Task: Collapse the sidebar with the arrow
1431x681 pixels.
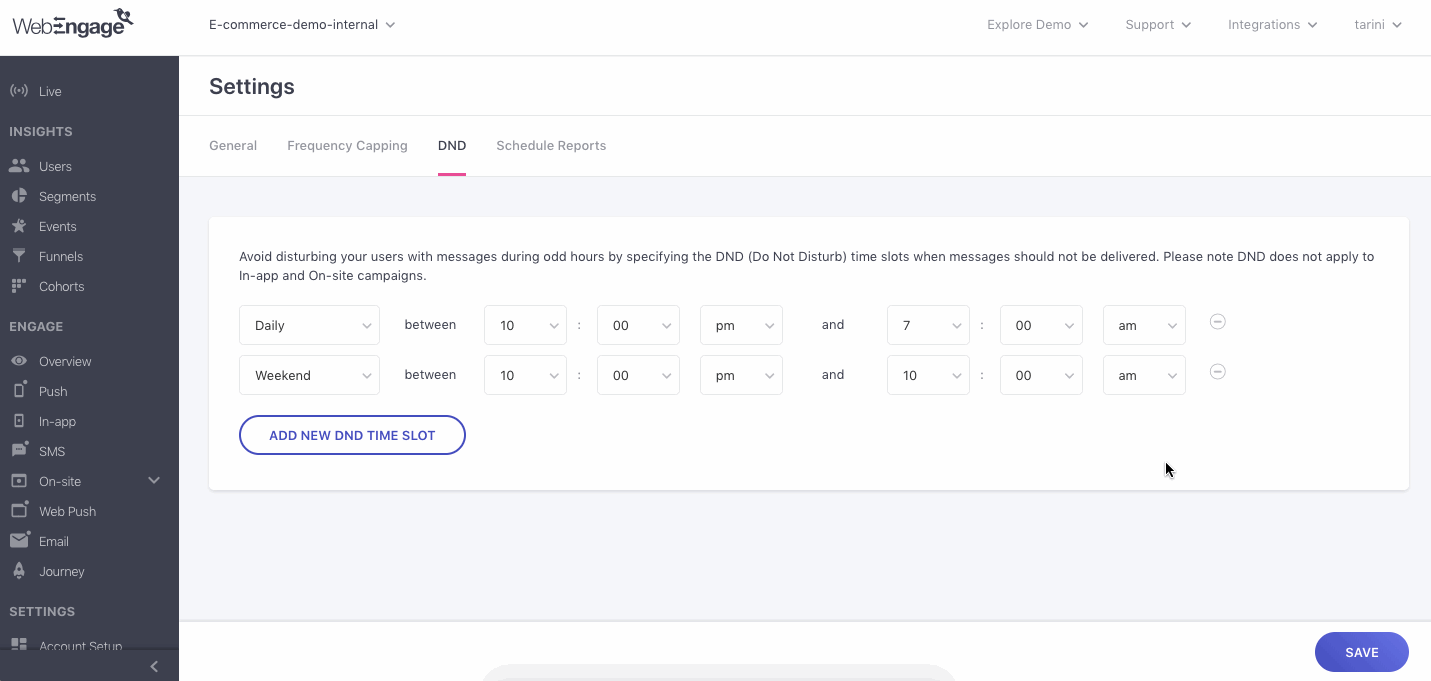Action: click(x=154, y=666)
